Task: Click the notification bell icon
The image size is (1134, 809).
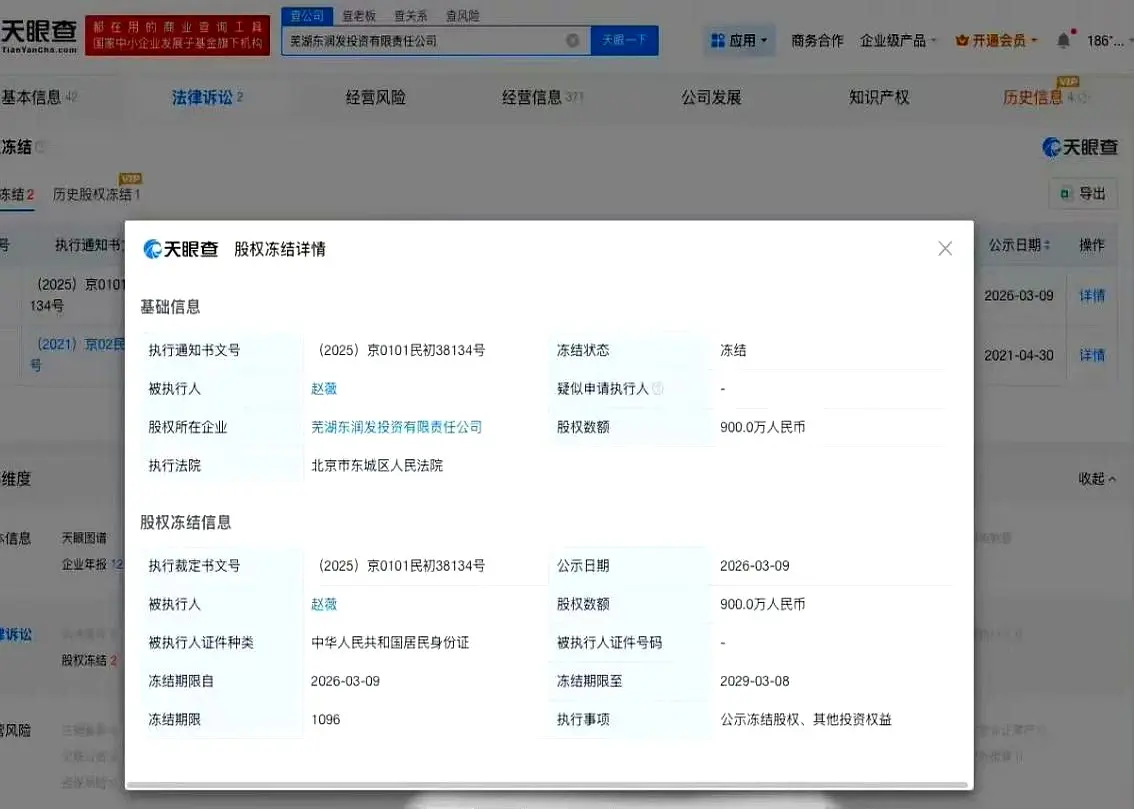Action: pyautogui.click(x=1063, y=40)
